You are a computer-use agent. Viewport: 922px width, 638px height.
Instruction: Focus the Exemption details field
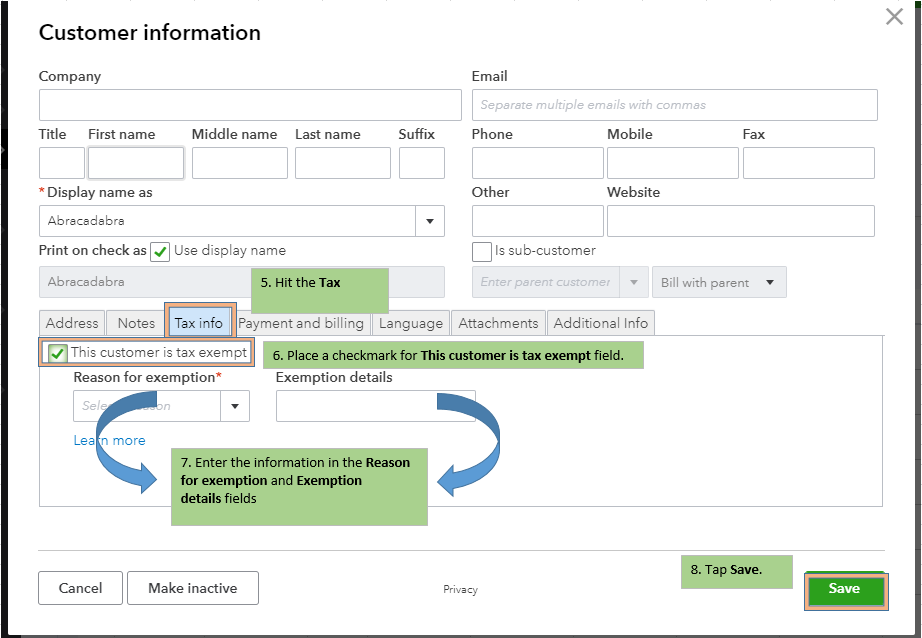pos(375,406)
